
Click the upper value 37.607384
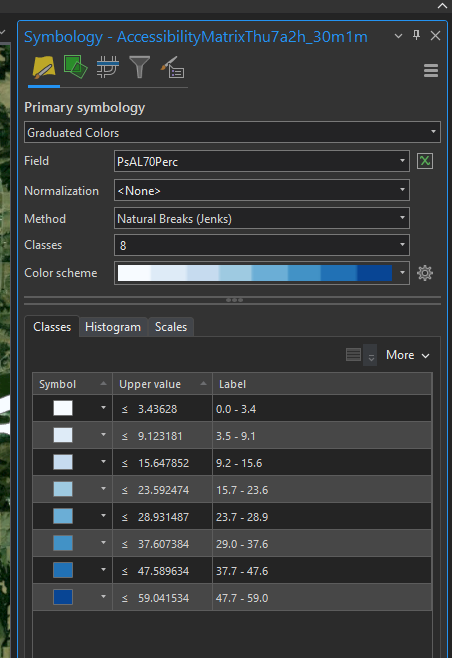click(163, 544)
